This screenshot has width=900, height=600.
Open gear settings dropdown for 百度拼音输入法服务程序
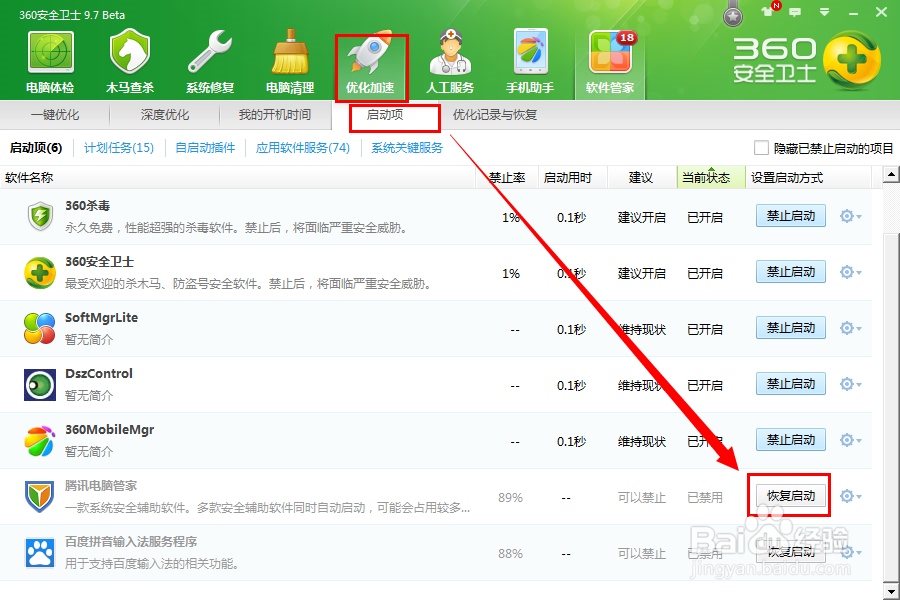[x=850, y=552]
